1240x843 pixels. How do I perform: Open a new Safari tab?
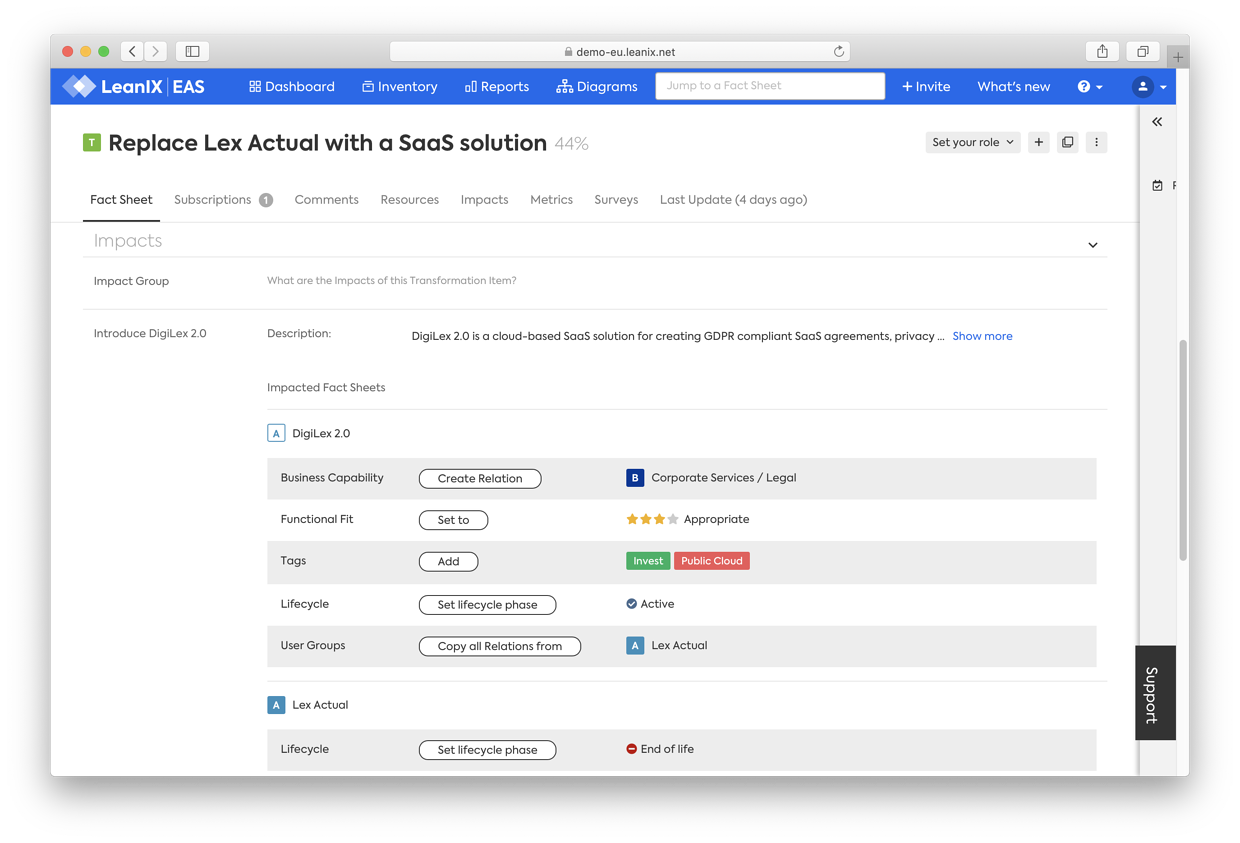point(1178,57)
